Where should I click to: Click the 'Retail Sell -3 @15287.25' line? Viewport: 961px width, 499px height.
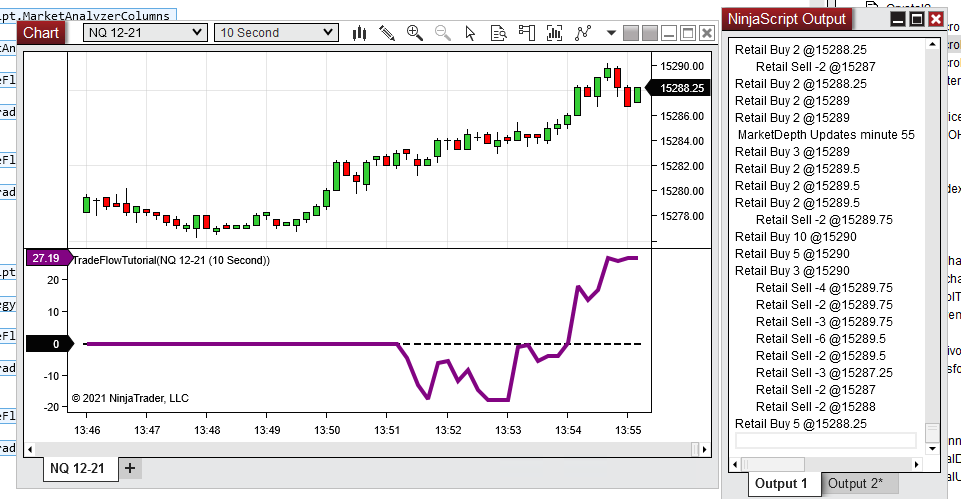824,373
